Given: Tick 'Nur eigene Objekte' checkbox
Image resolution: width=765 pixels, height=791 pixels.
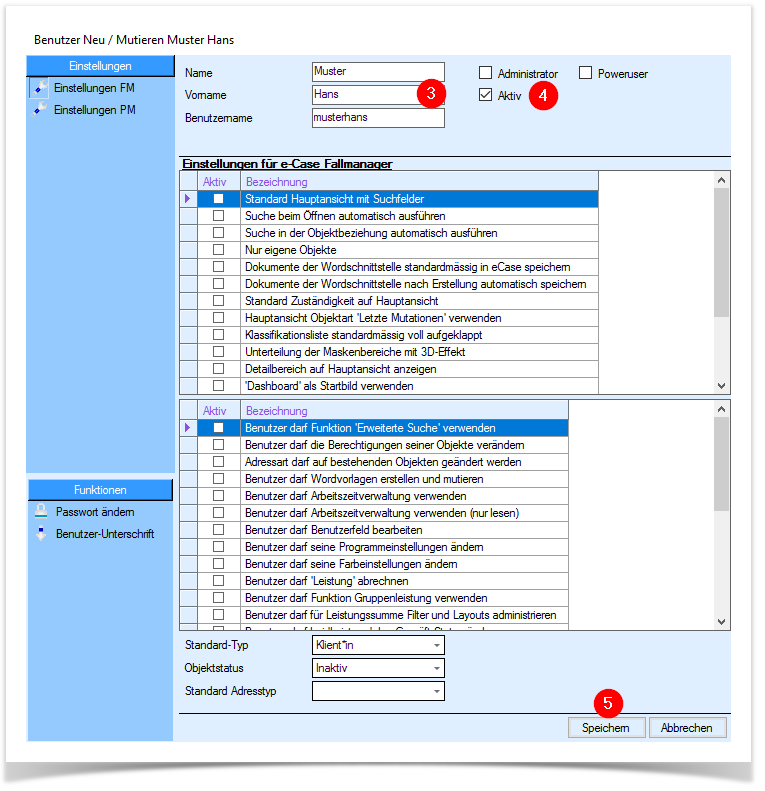Looking at the screenshot, I should [x=218, y=250].
